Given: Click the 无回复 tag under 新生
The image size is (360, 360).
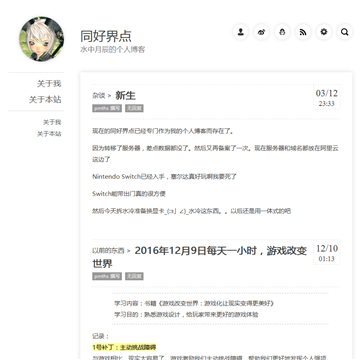Looking at the screenshot, I should coord(134,108).
